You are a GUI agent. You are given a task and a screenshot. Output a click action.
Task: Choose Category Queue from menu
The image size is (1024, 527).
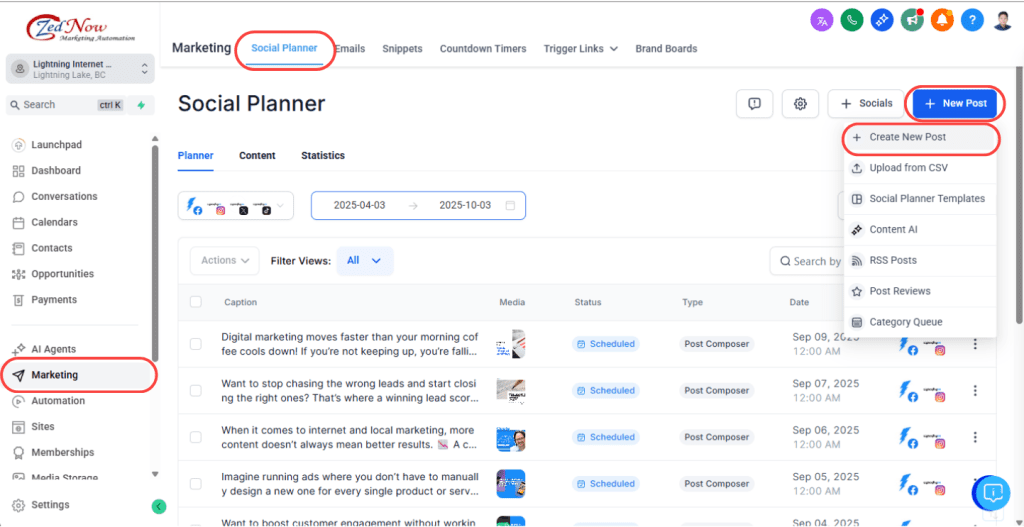[920, 322]
